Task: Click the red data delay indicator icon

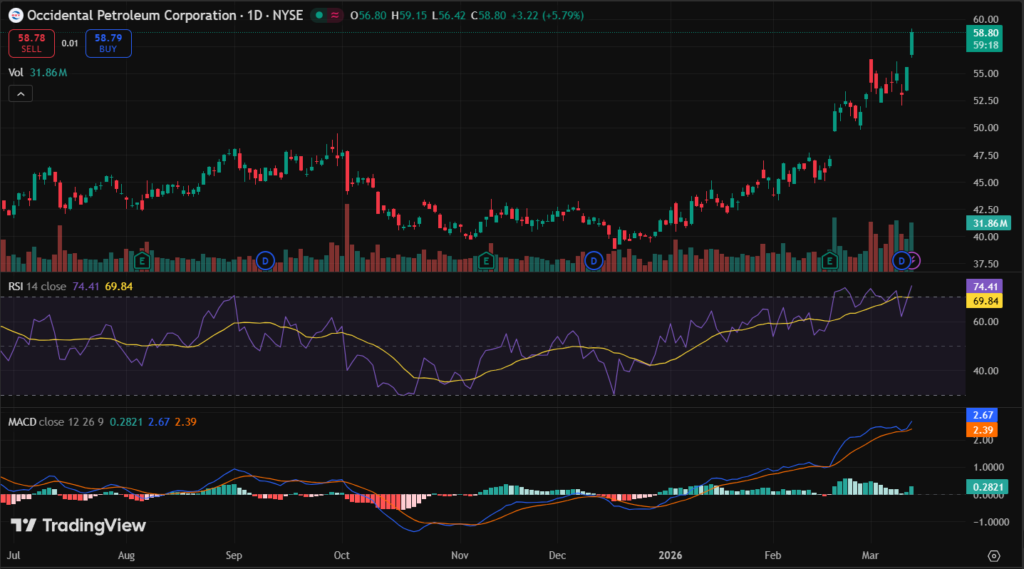Action: click(334, 16)
